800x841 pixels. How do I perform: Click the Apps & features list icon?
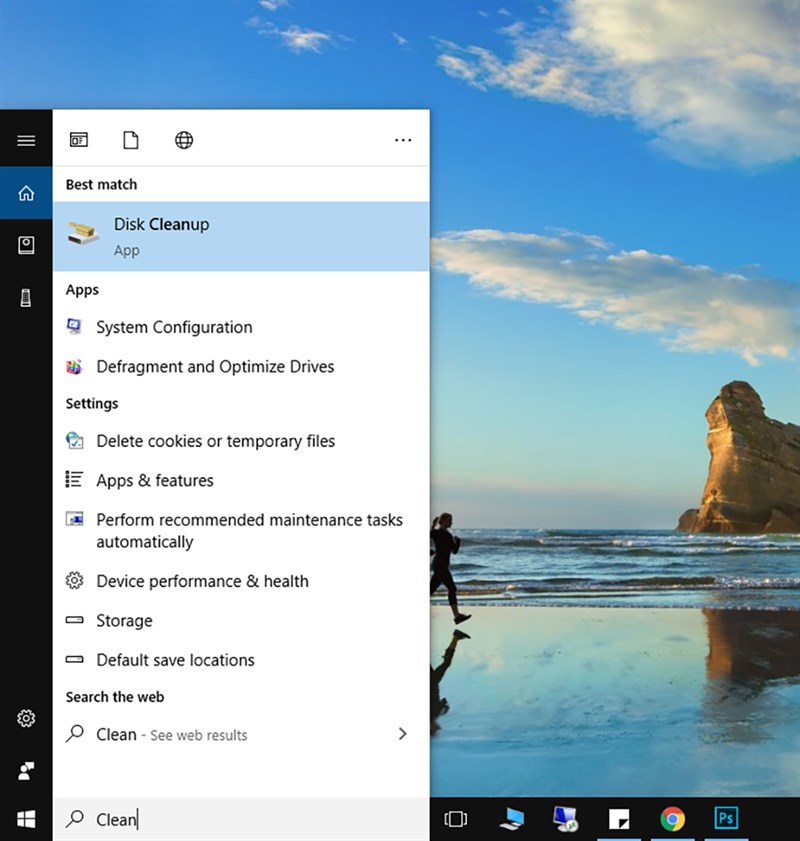(x=74, y=479)
